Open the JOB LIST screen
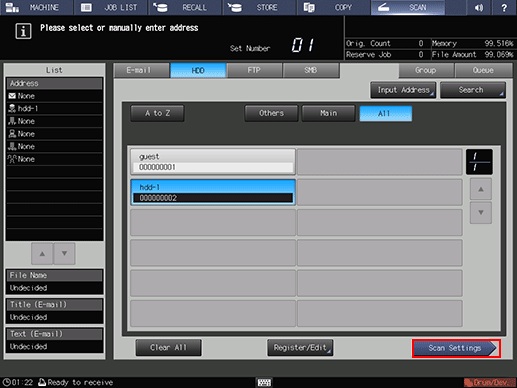The height and width of the screenshot is (388, 517). click(x=110, y=7)
